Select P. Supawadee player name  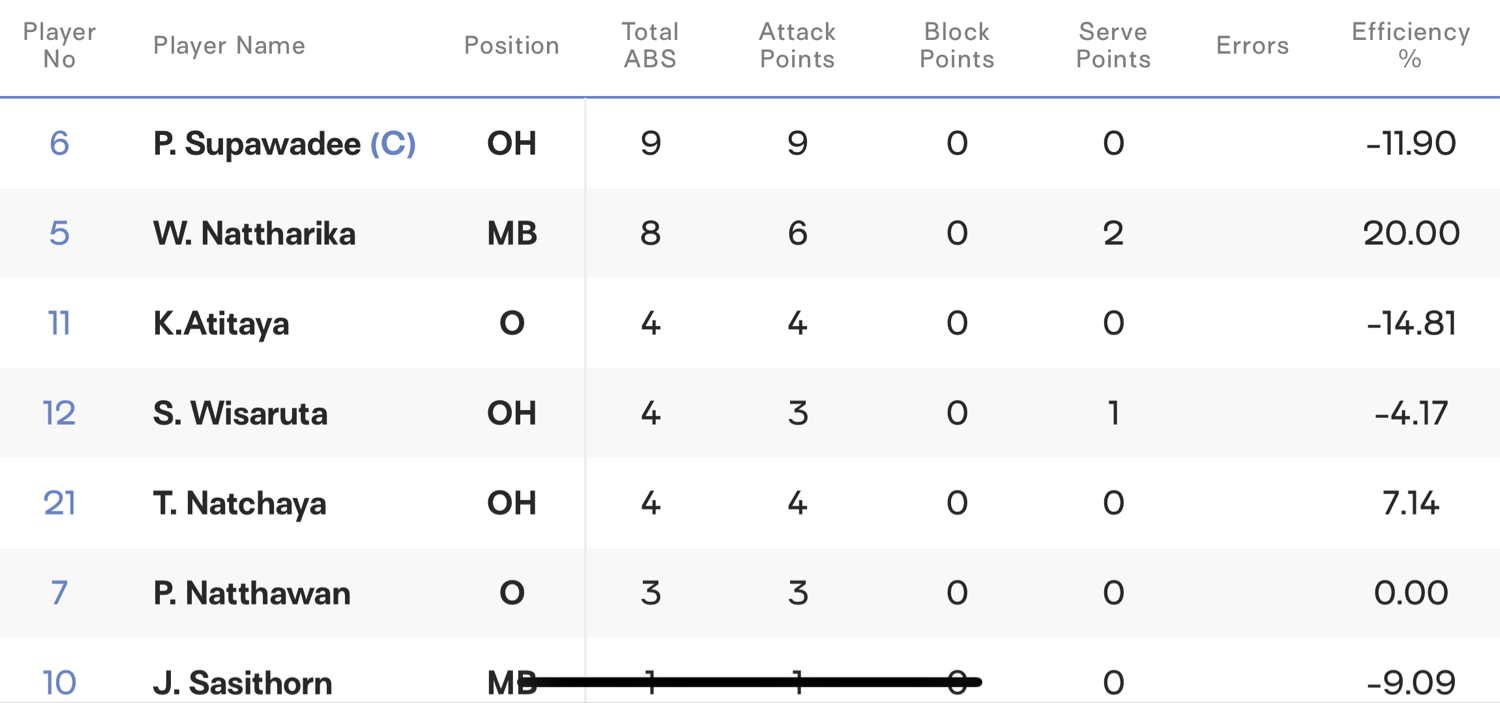tap(257, 143)
